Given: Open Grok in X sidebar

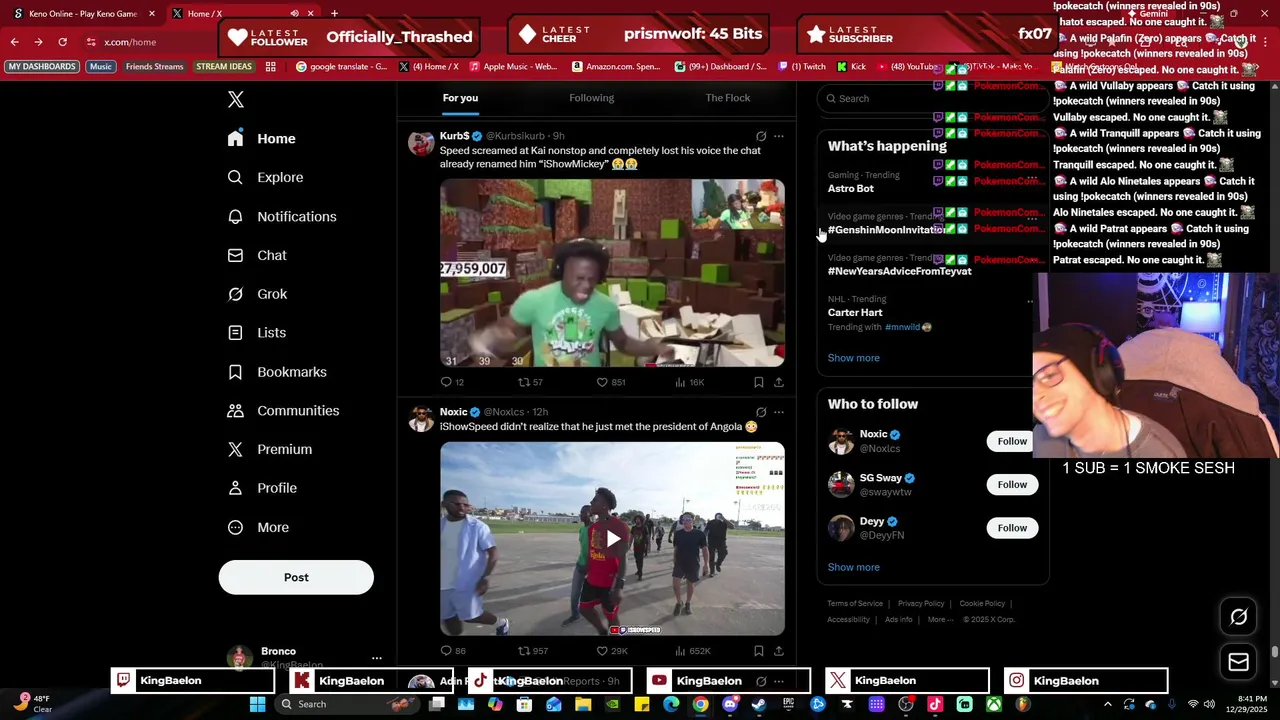Looking at the screenshot, I should pyautogui.click(x=258, y=294).
